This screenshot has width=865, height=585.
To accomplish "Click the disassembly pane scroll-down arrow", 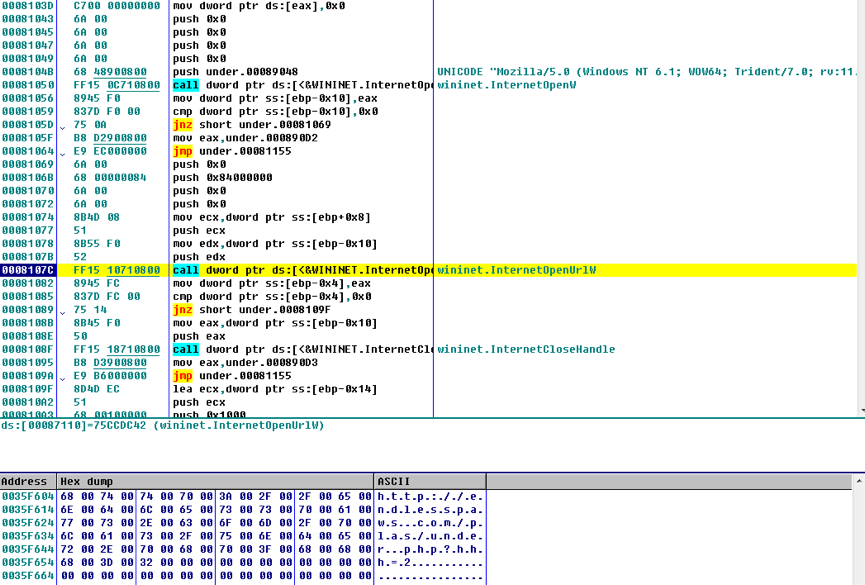I will pos(861,411).
